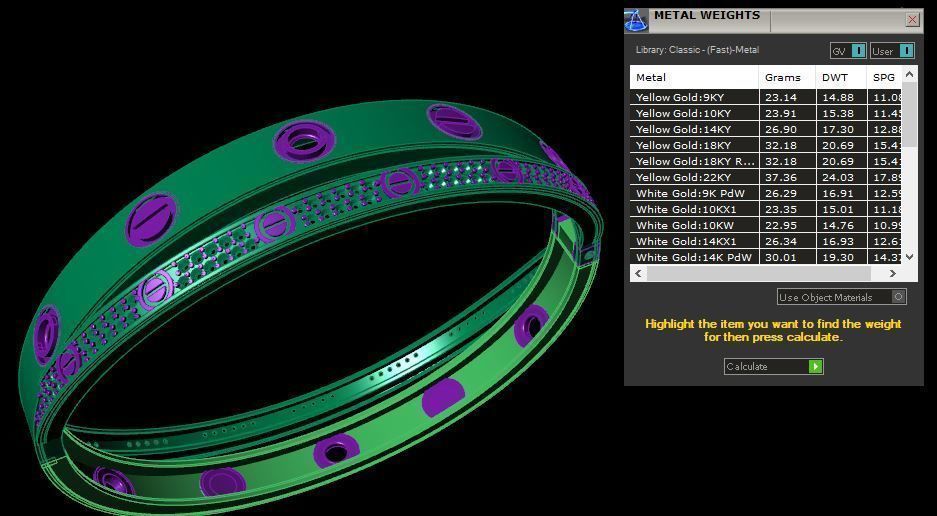Click the table's scroll up arrow
The image size is (937, 516).
tap(910, 75)
